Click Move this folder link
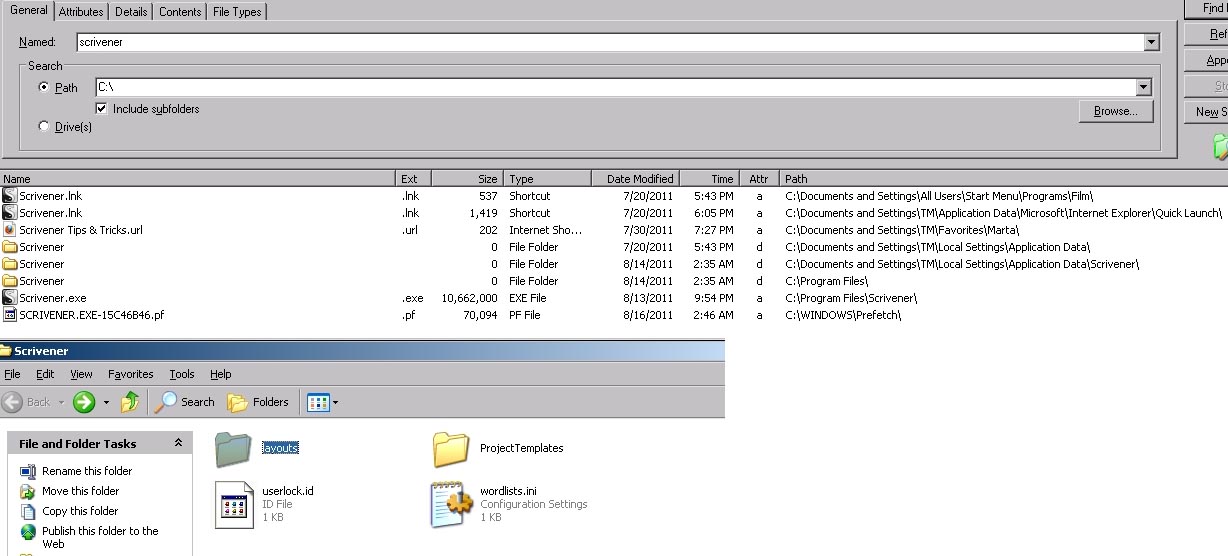1228x556 pixels. (81, 491)
